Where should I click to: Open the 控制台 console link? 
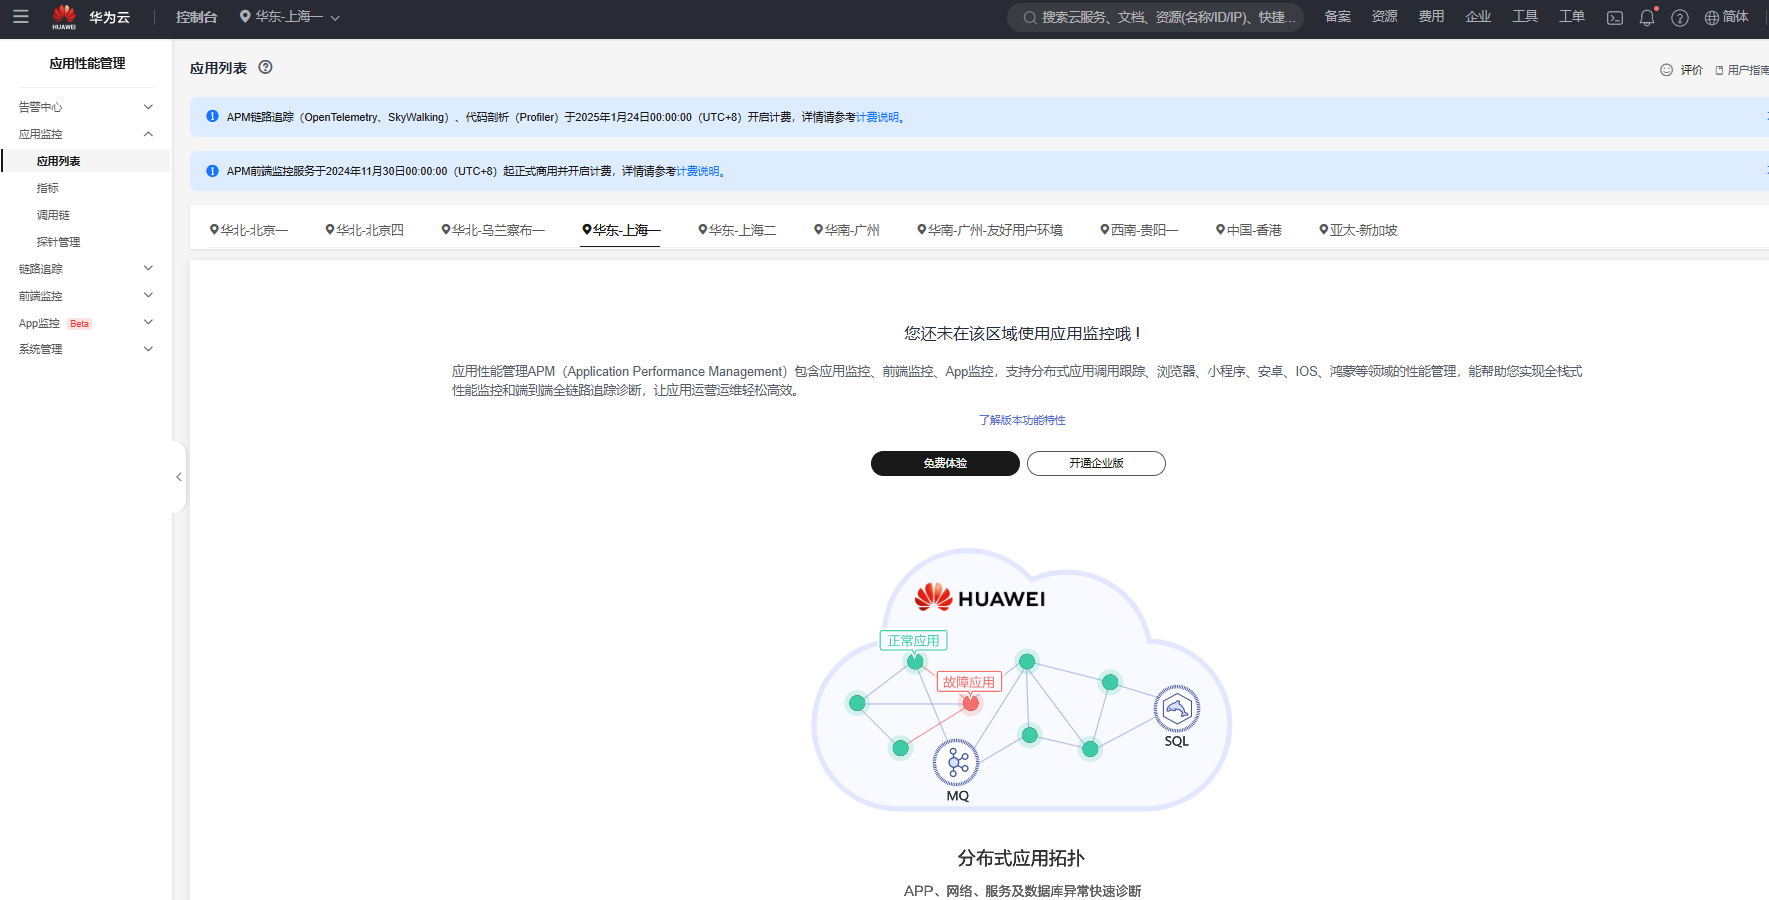[x=196, y=17]
